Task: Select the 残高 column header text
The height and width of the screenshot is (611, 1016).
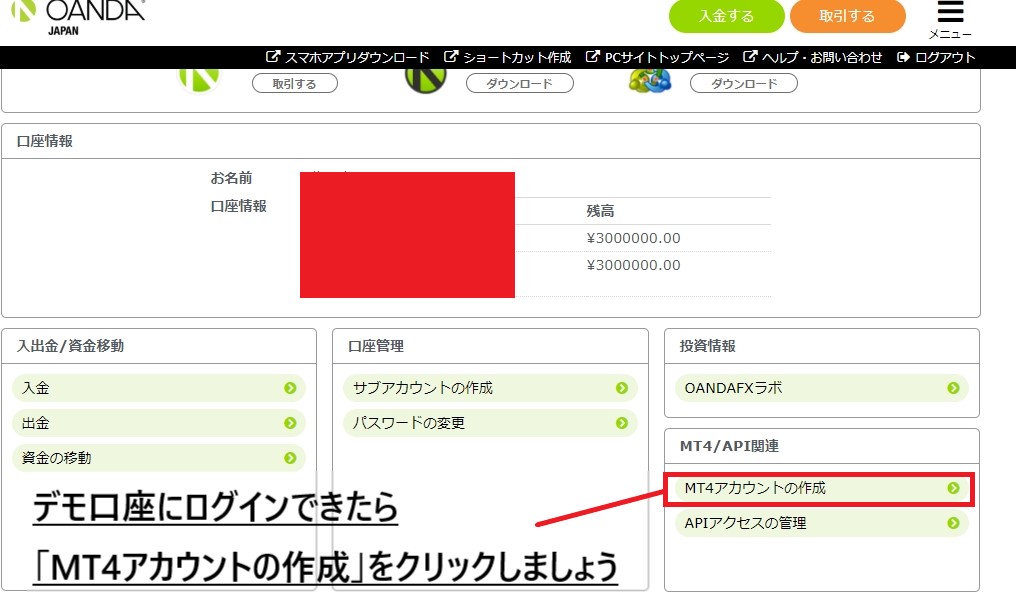Action: (601, 211)
